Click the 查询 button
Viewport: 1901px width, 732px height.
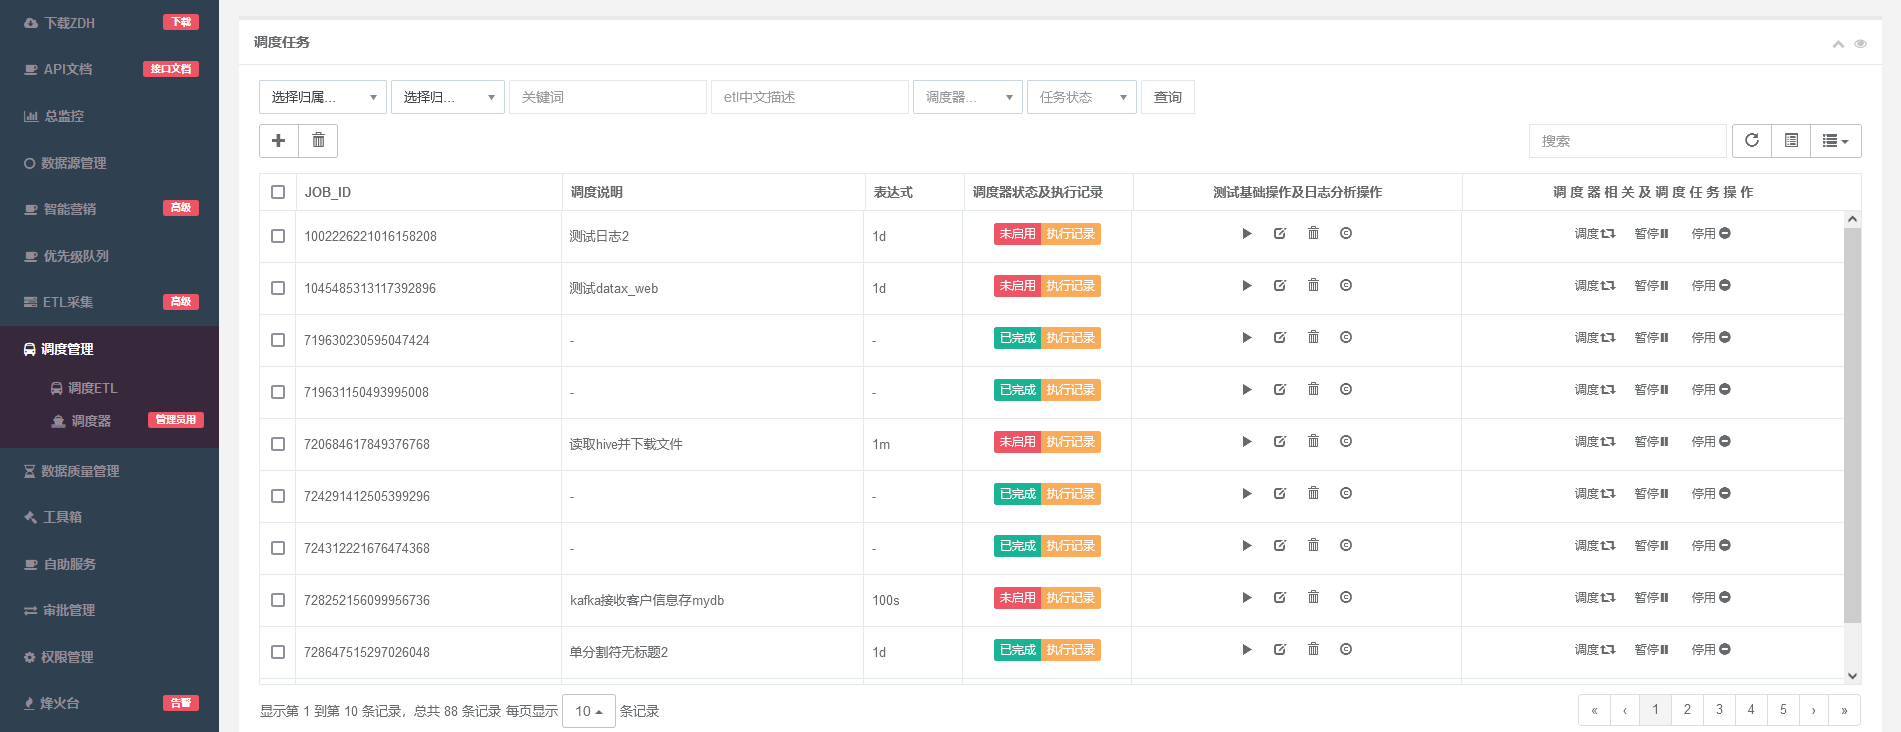(1168, 97)
